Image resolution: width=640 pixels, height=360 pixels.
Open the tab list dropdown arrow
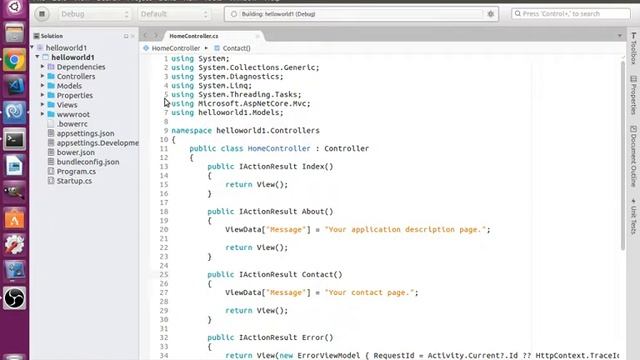tap(620, 36)
